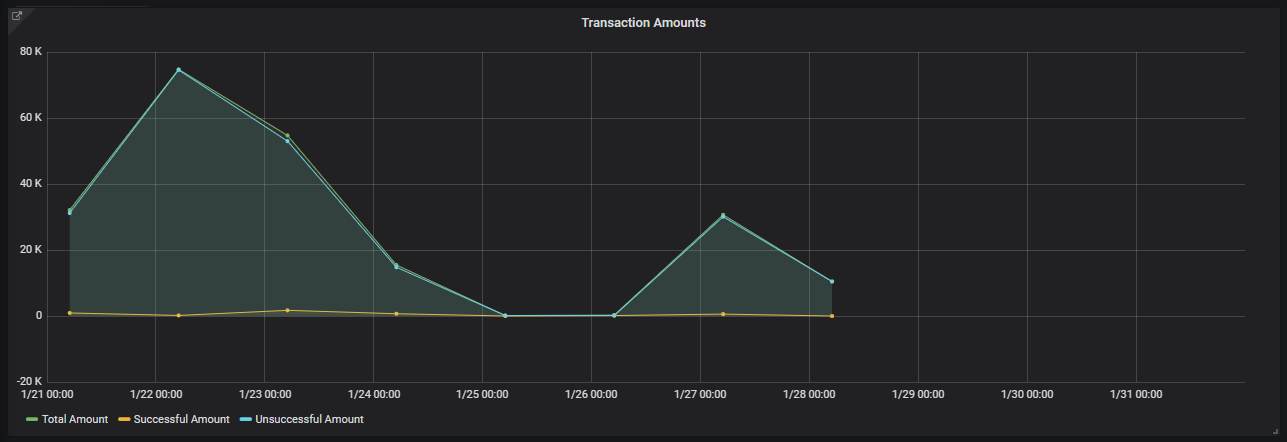Pick color via Unsuccessful Amount blue swatch

245,420
